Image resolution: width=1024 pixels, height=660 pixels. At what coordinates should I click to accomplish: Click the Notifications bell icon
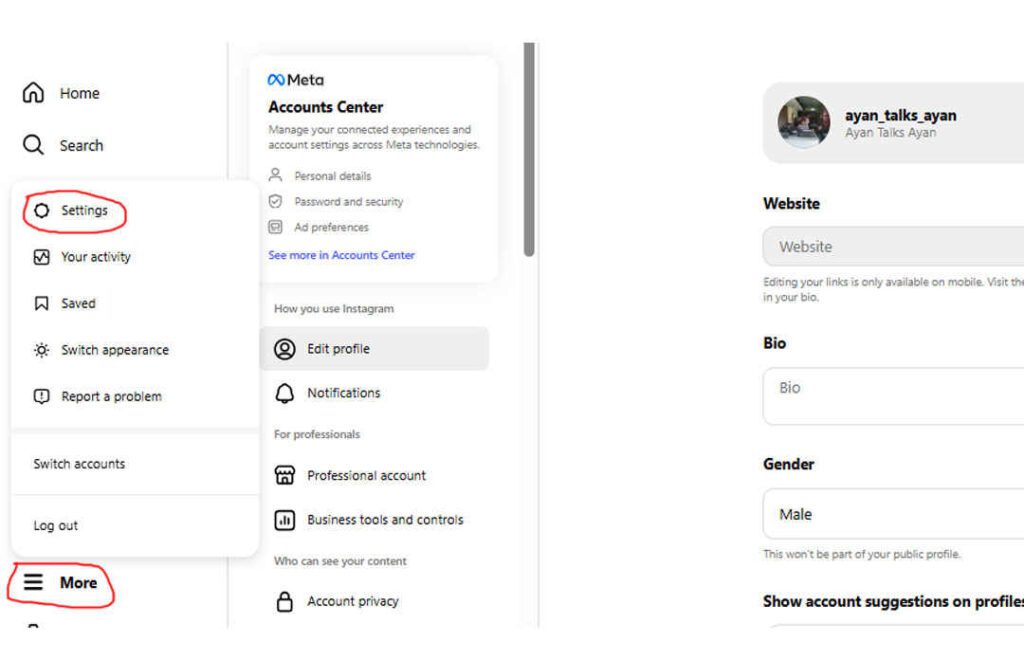(x=285, y=393)
